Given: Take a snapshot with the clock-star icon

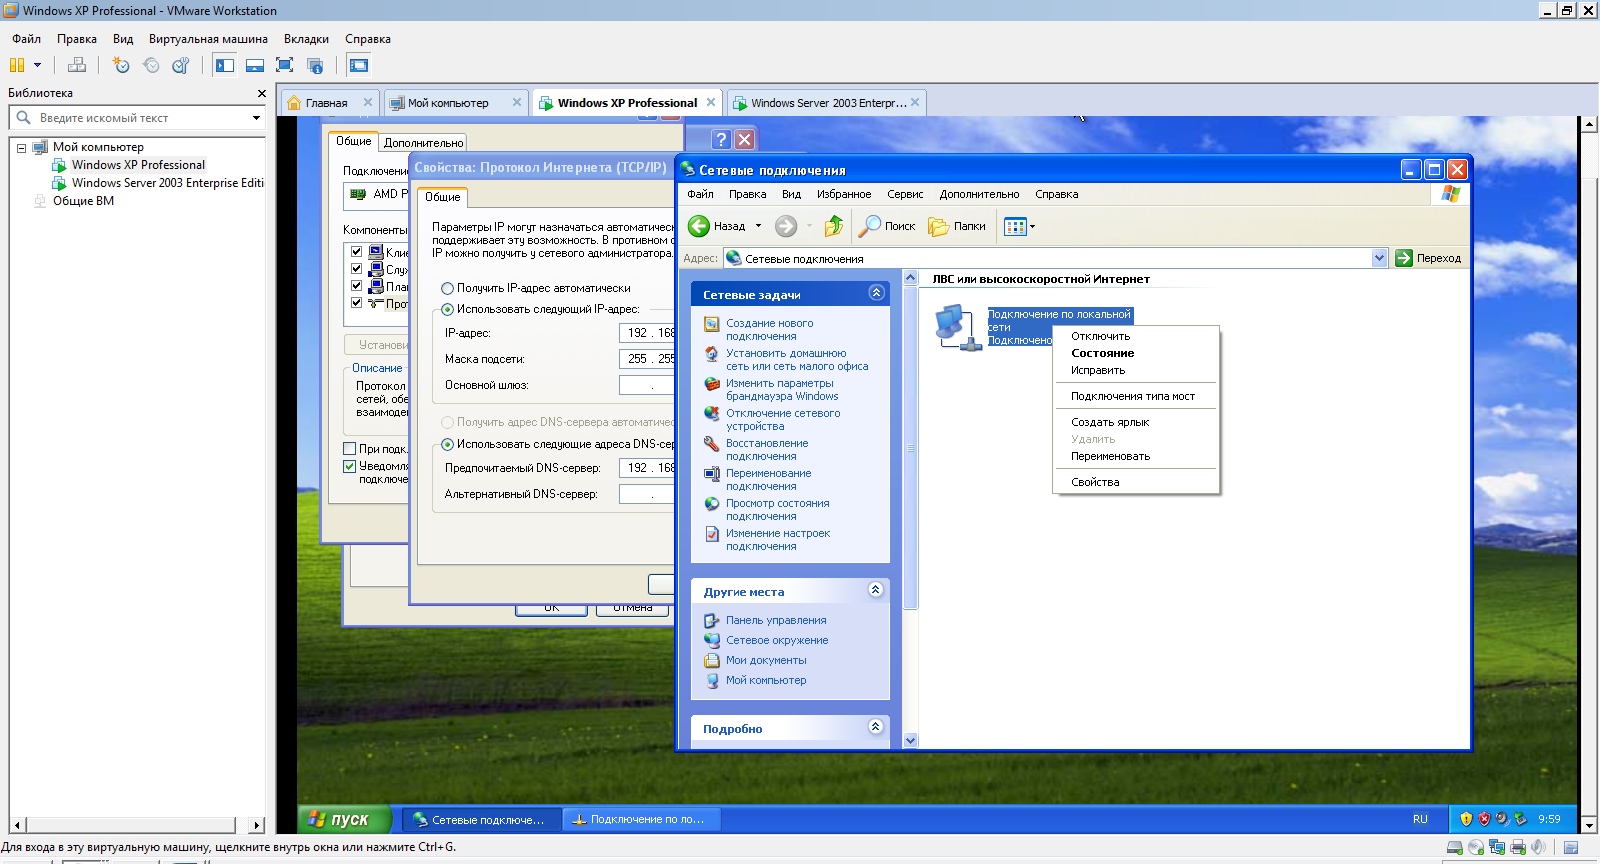Looking at the screenshot, I should (x=121, y=65).
